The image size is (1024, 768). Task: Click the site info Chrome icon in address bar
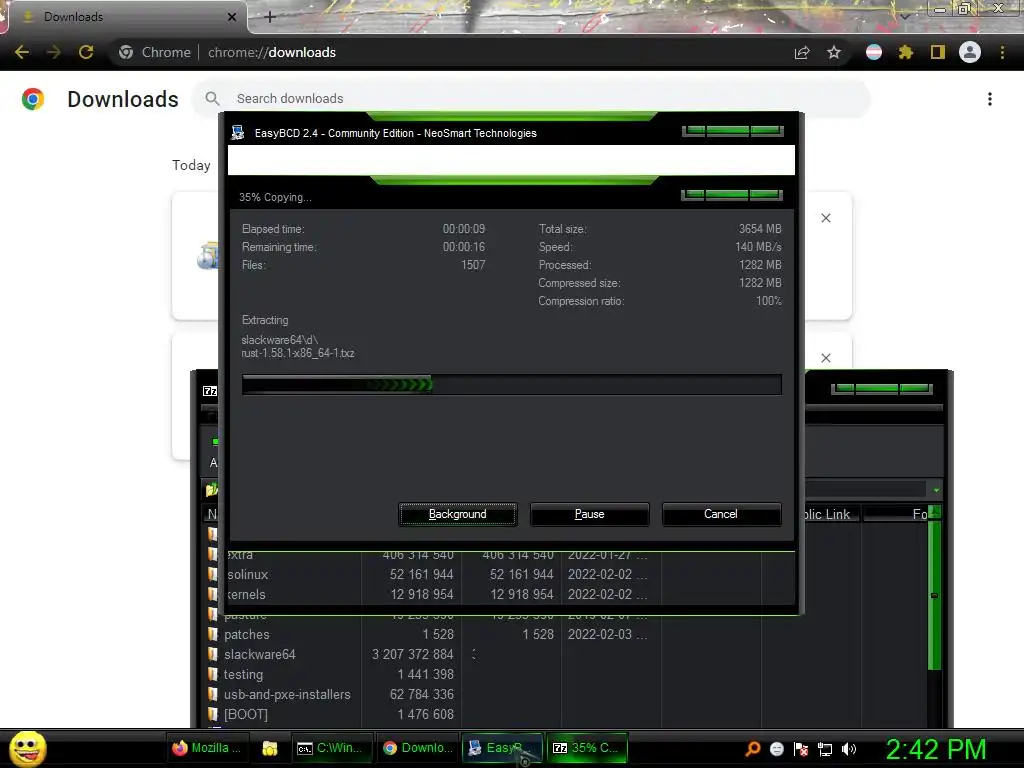(126, 52)
